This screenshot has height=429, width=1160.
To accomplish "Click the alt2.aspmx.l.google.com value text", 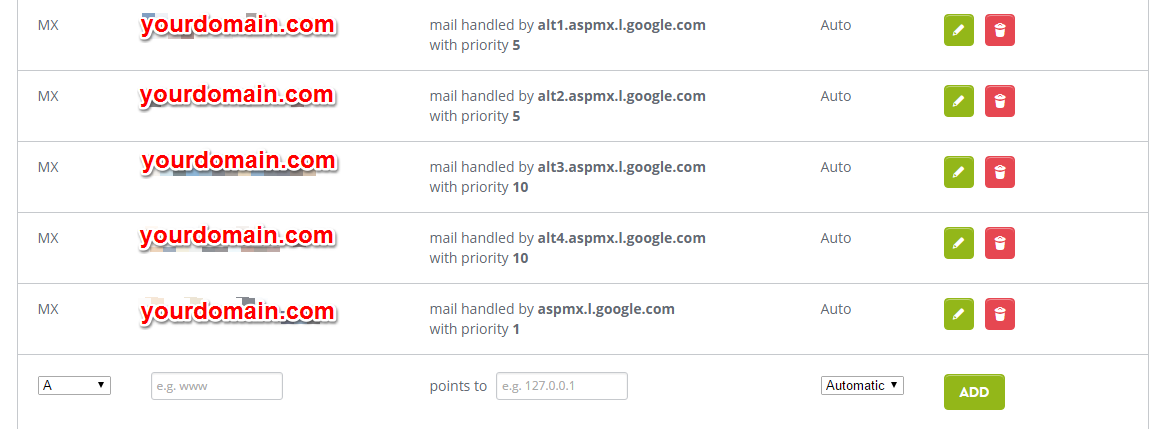I will tap(621, 96).
